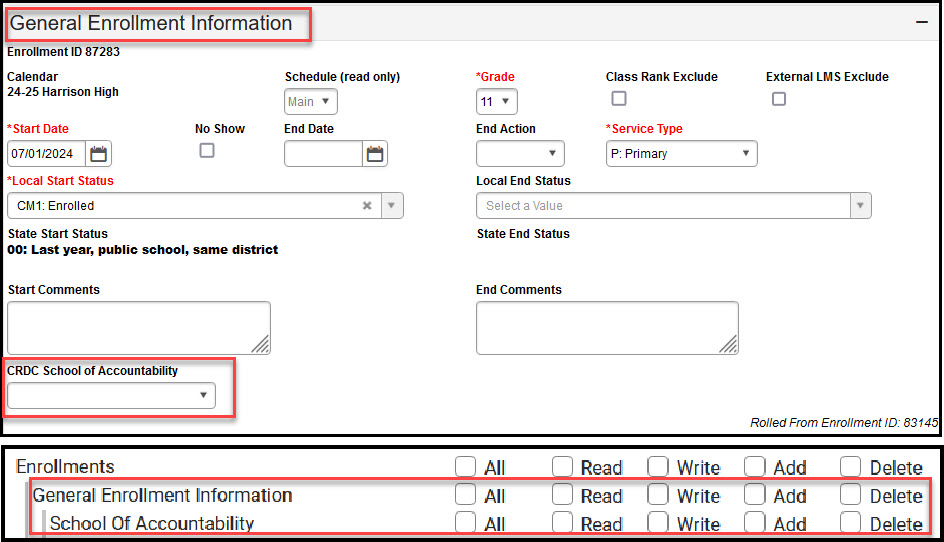Check the Write box for Enrollments
Image resolution: width=944 pixels, height=542 pixels.
click(658, 467)
